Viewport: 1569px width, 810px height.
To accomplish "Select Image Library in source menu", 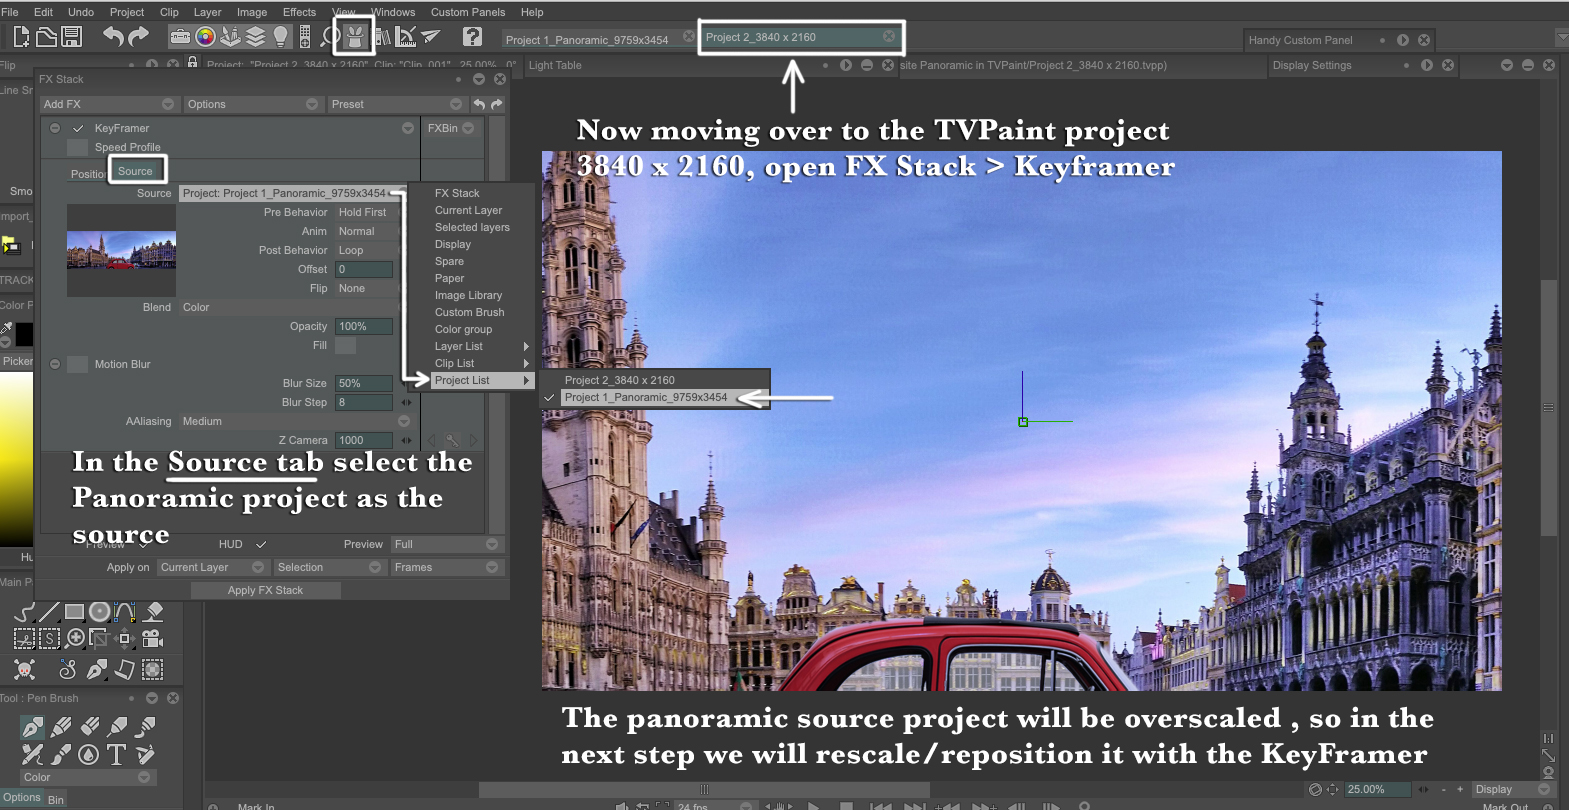I will tap(468, 295).
